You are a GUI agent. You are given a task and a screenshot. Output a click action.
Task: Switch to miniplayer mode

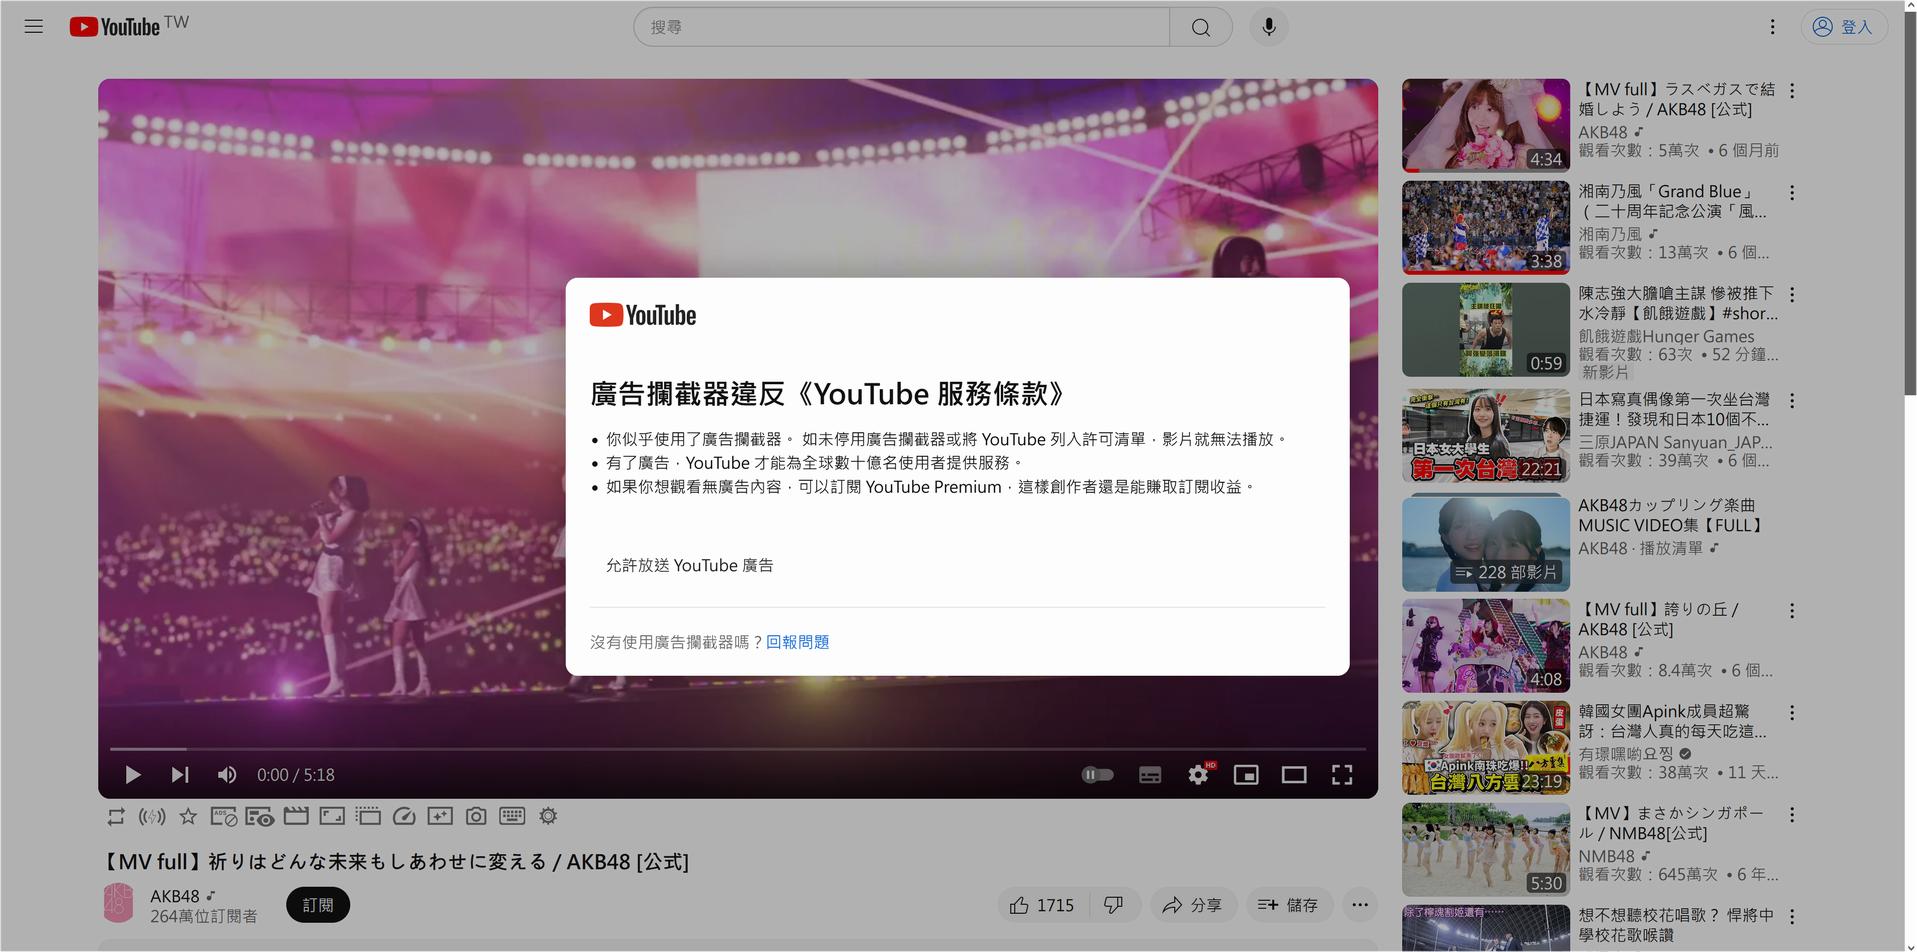(x=1246, y=775)
